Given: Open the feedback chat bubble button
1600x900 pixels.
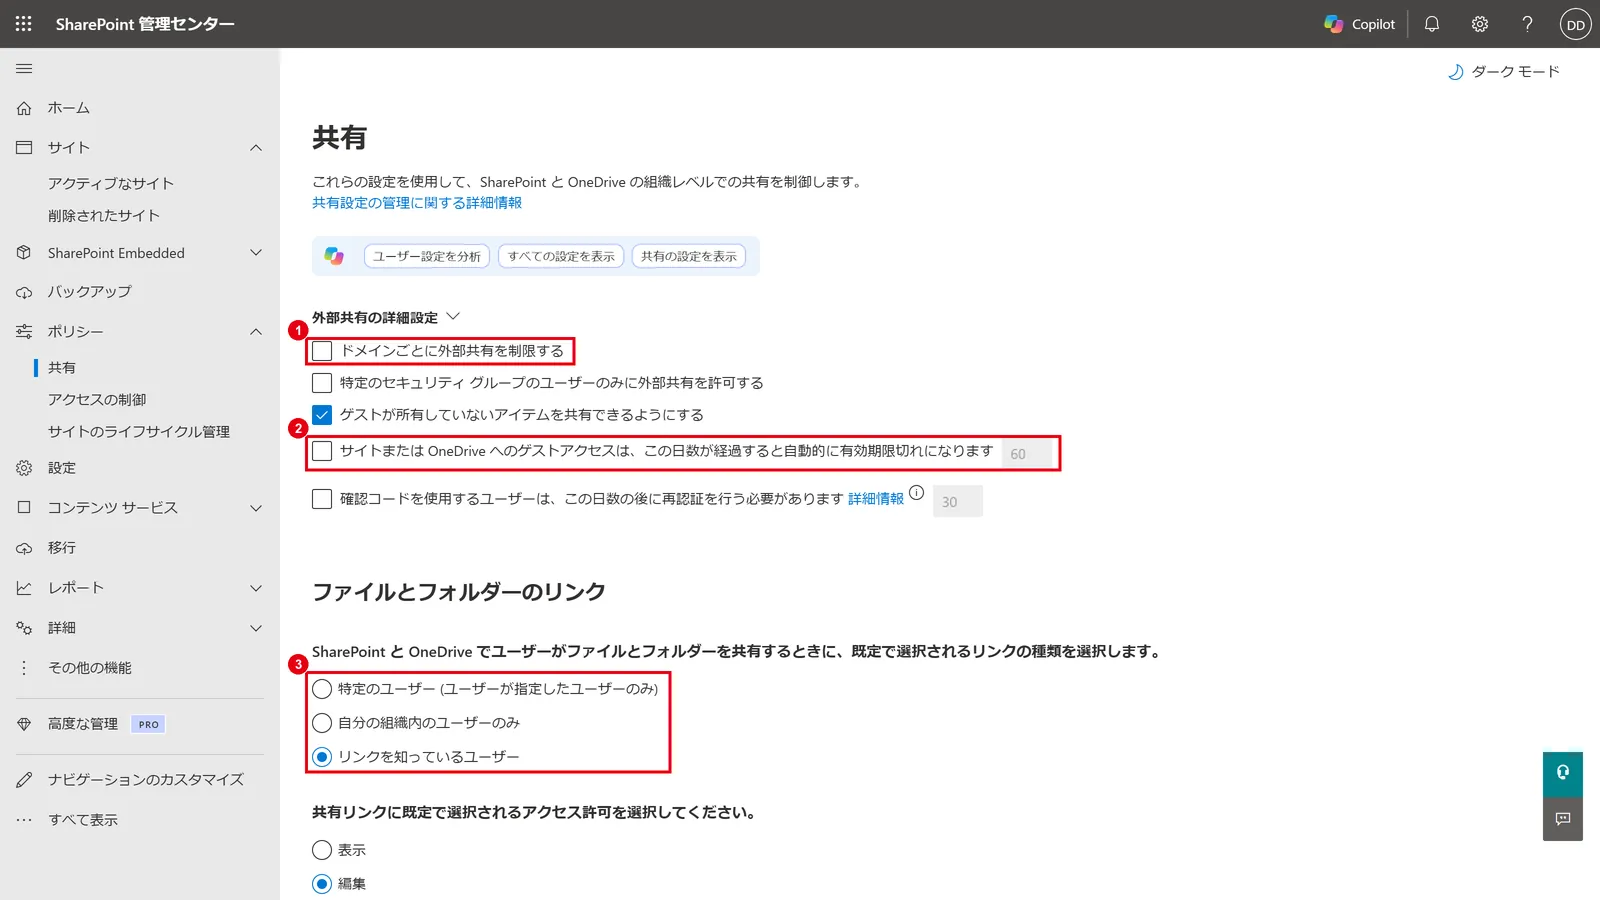Looking at the screenshot, I should pyautogui.click(x=1563, y=819).
